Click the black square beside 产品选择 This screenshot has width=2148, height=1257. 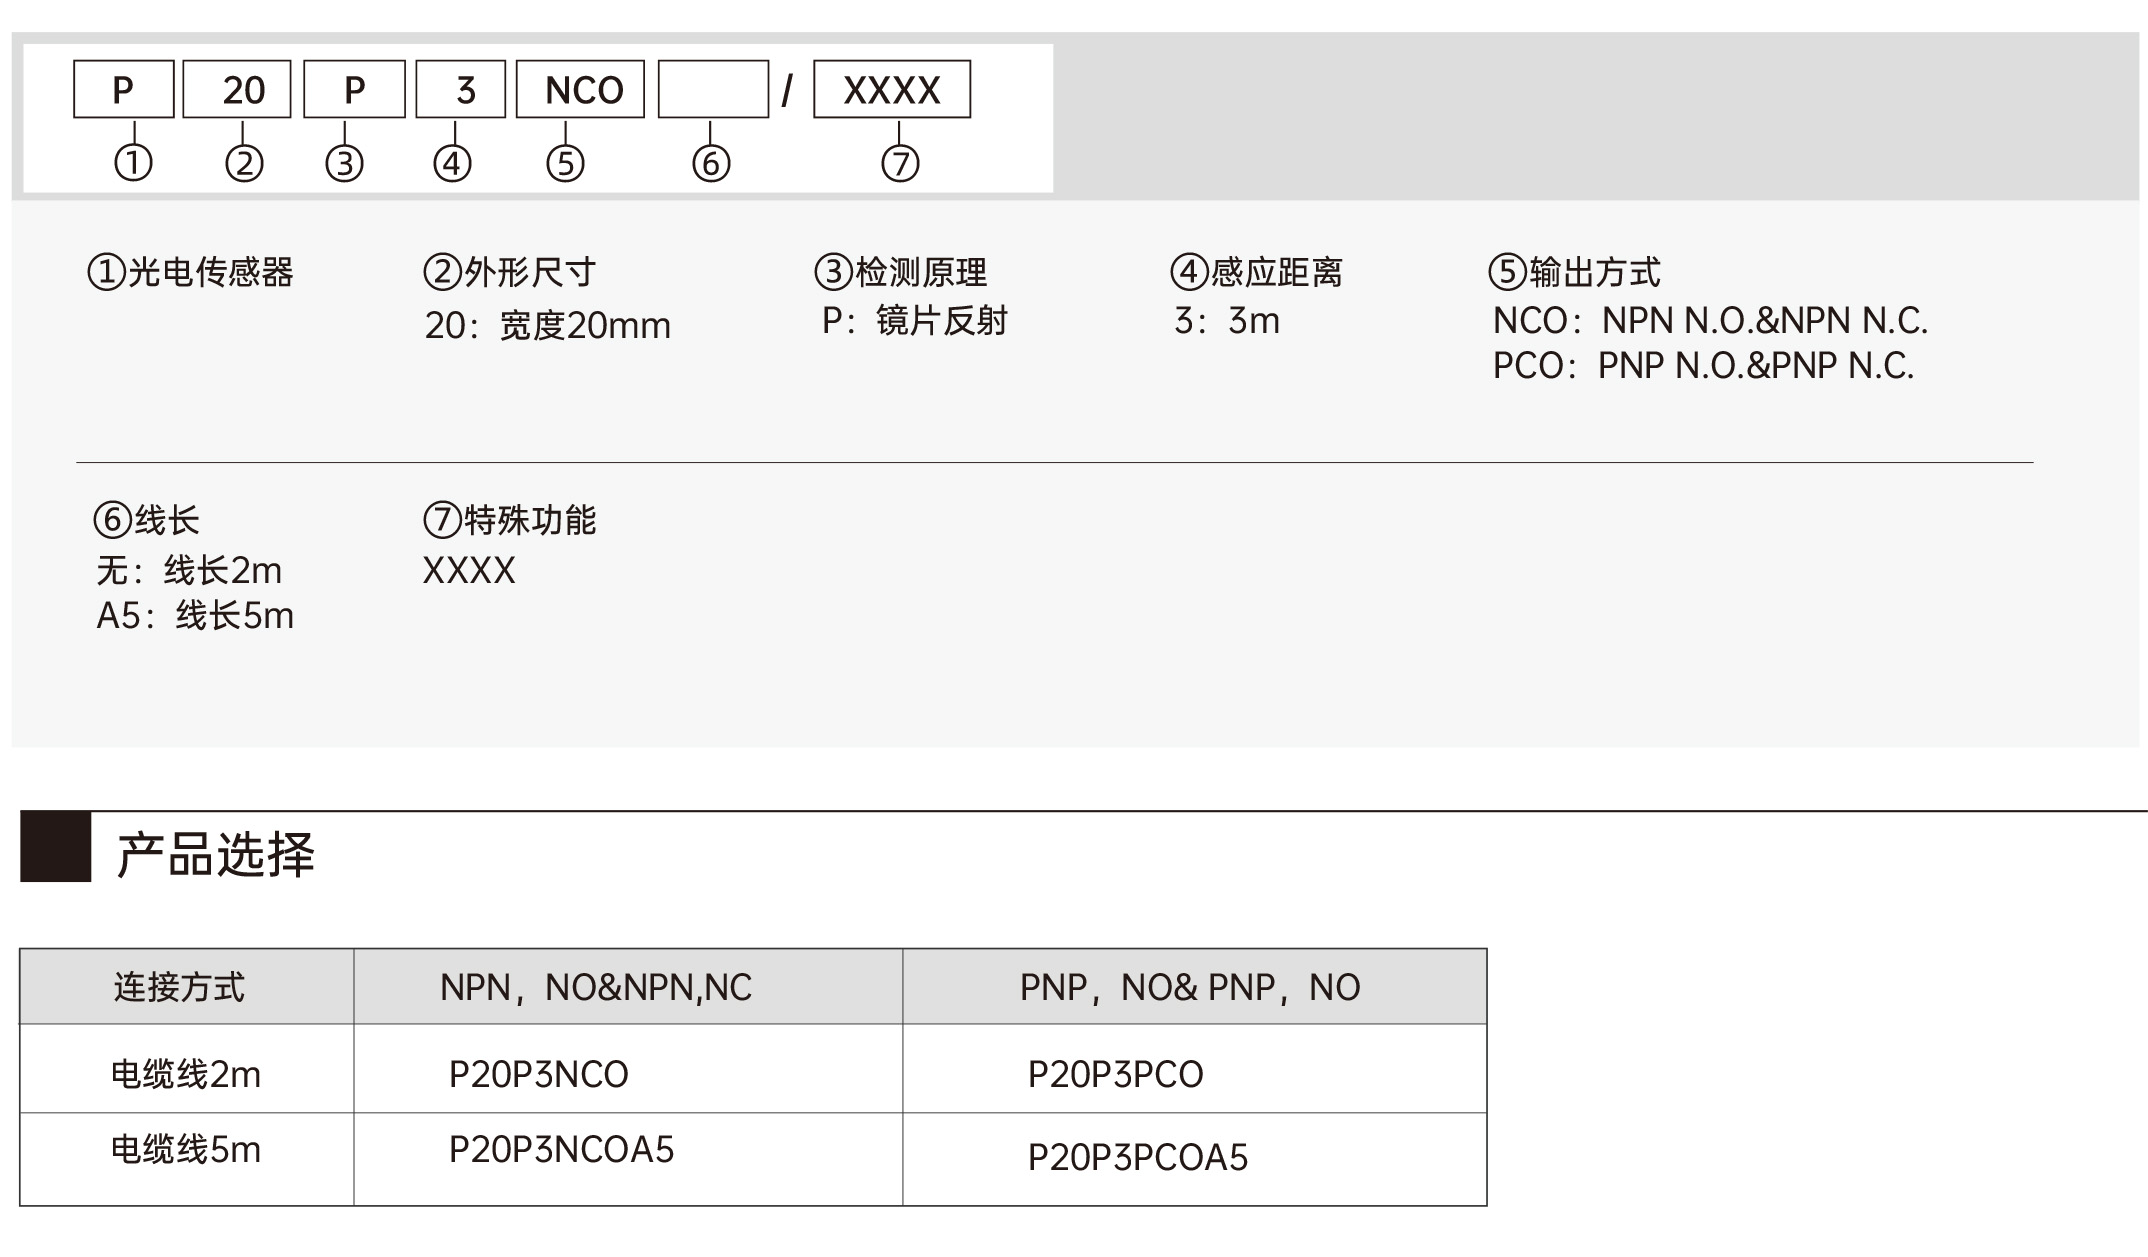[56, 847]
